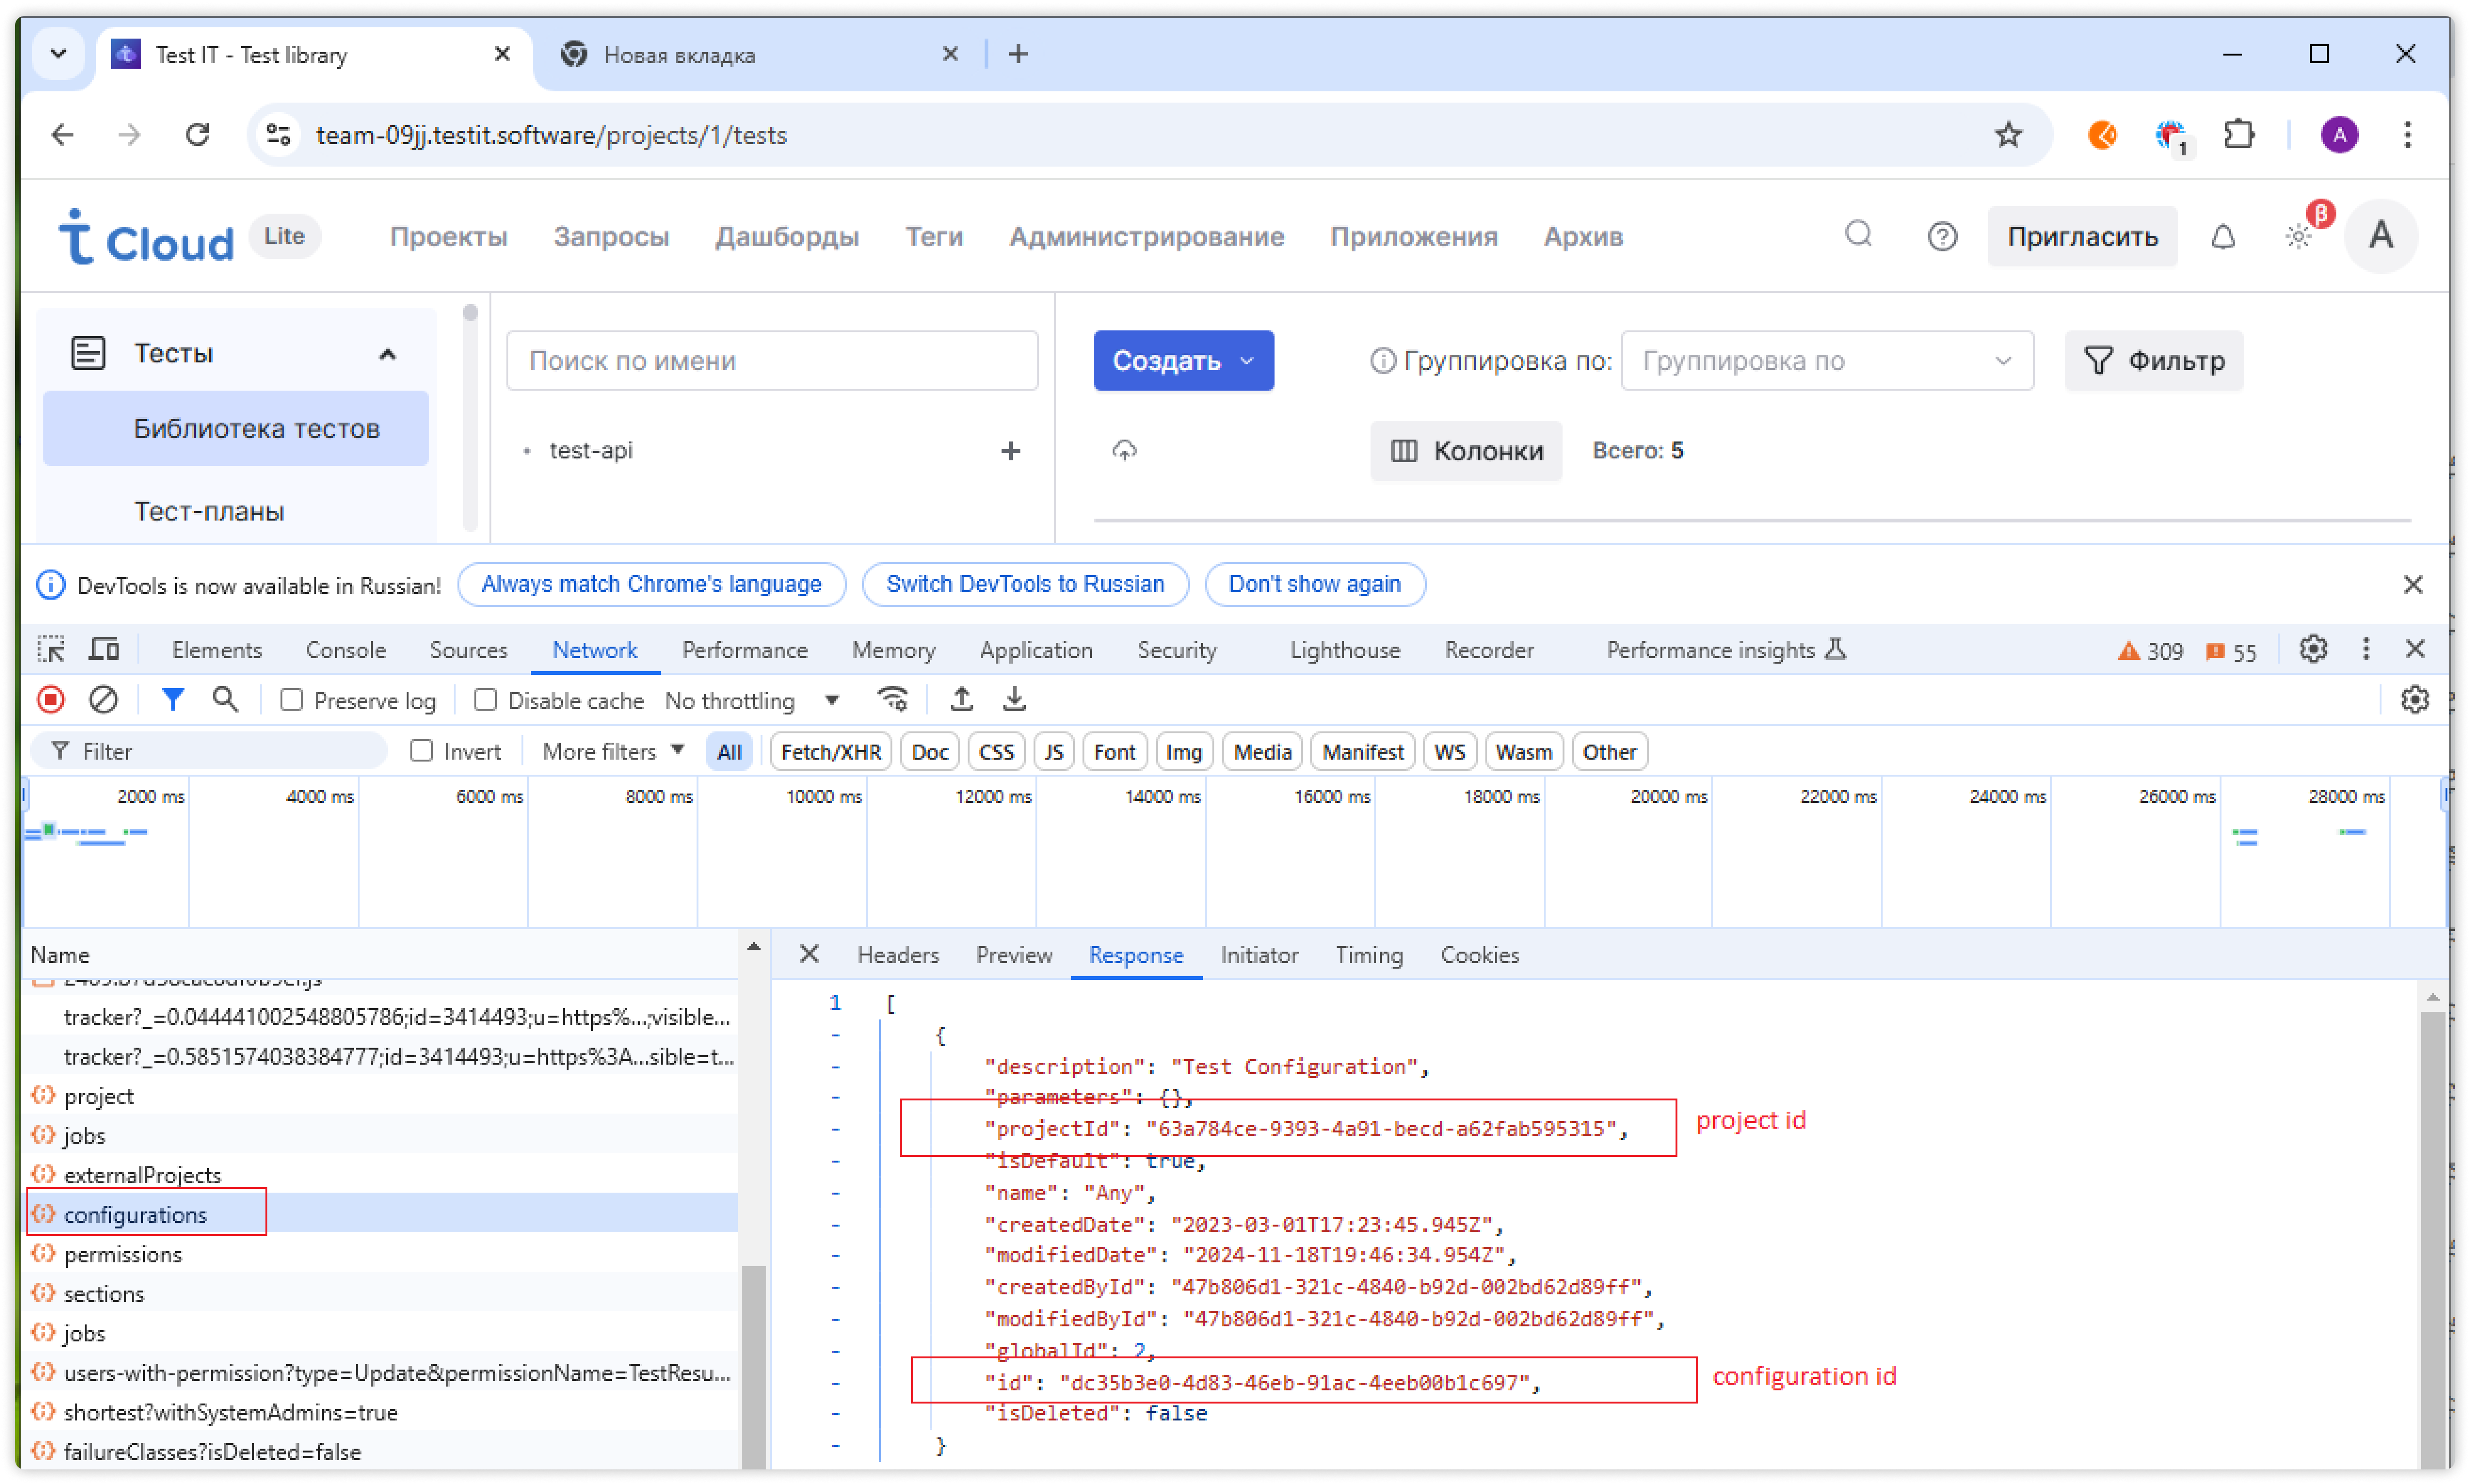Open Тест-планы in the sidebar
The width and height of the screenshot is (2470, 1484).
pyautogui.click(x=209, y=511)
